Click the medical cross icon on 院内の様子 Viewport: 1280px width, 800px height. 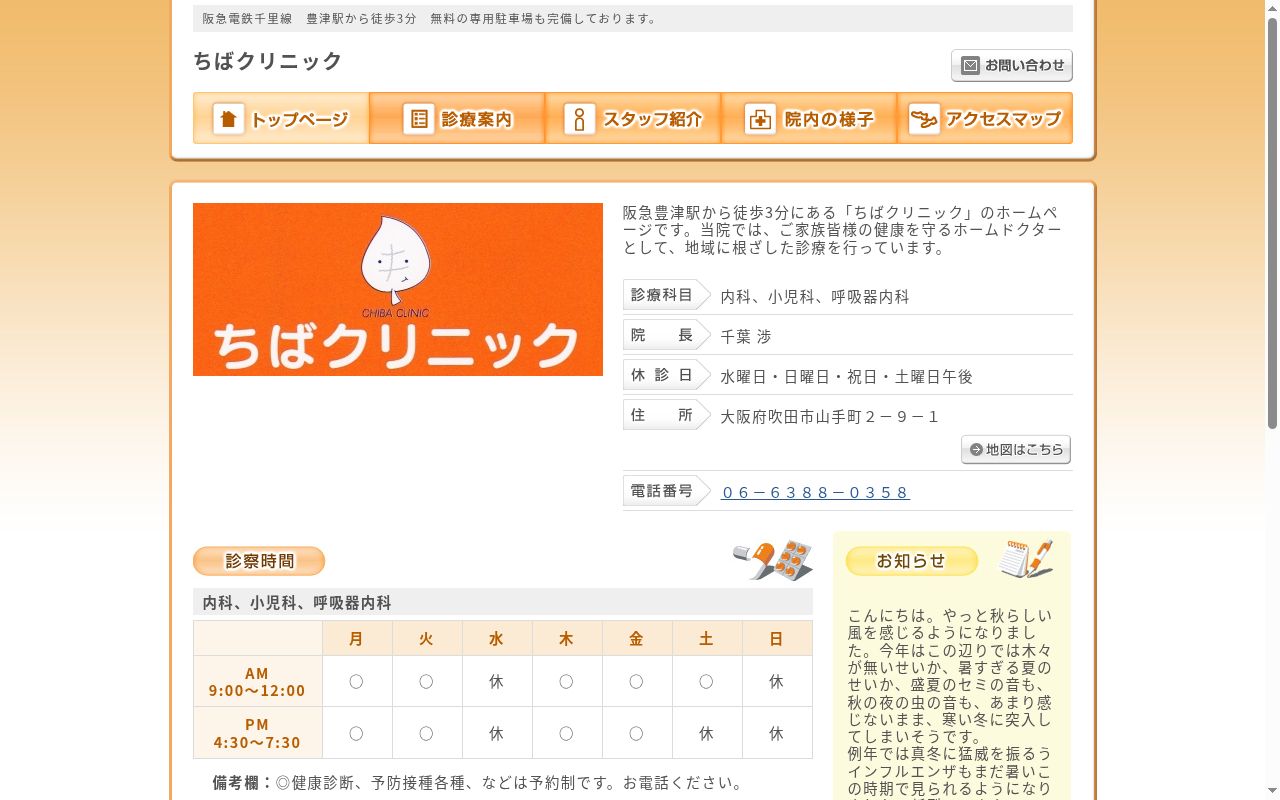[761, 119]
